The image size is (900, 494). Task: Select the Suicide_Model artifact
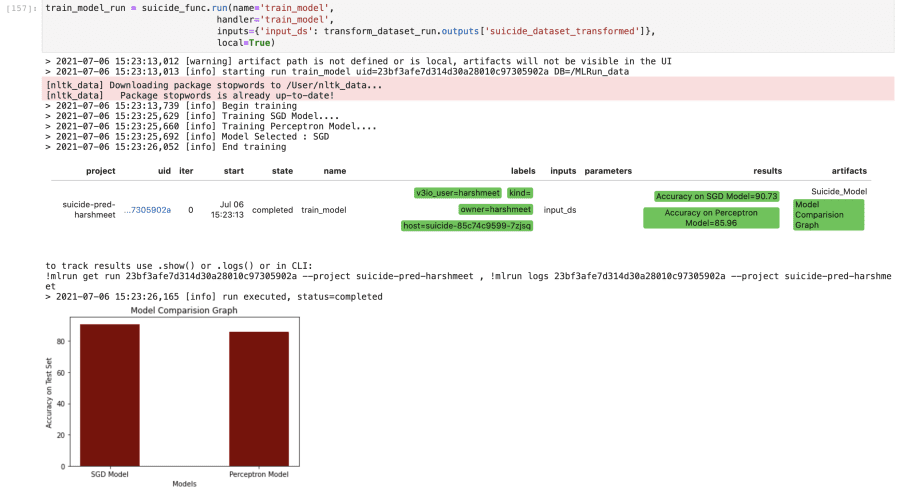pyautogui.click(x=839, y=191)
